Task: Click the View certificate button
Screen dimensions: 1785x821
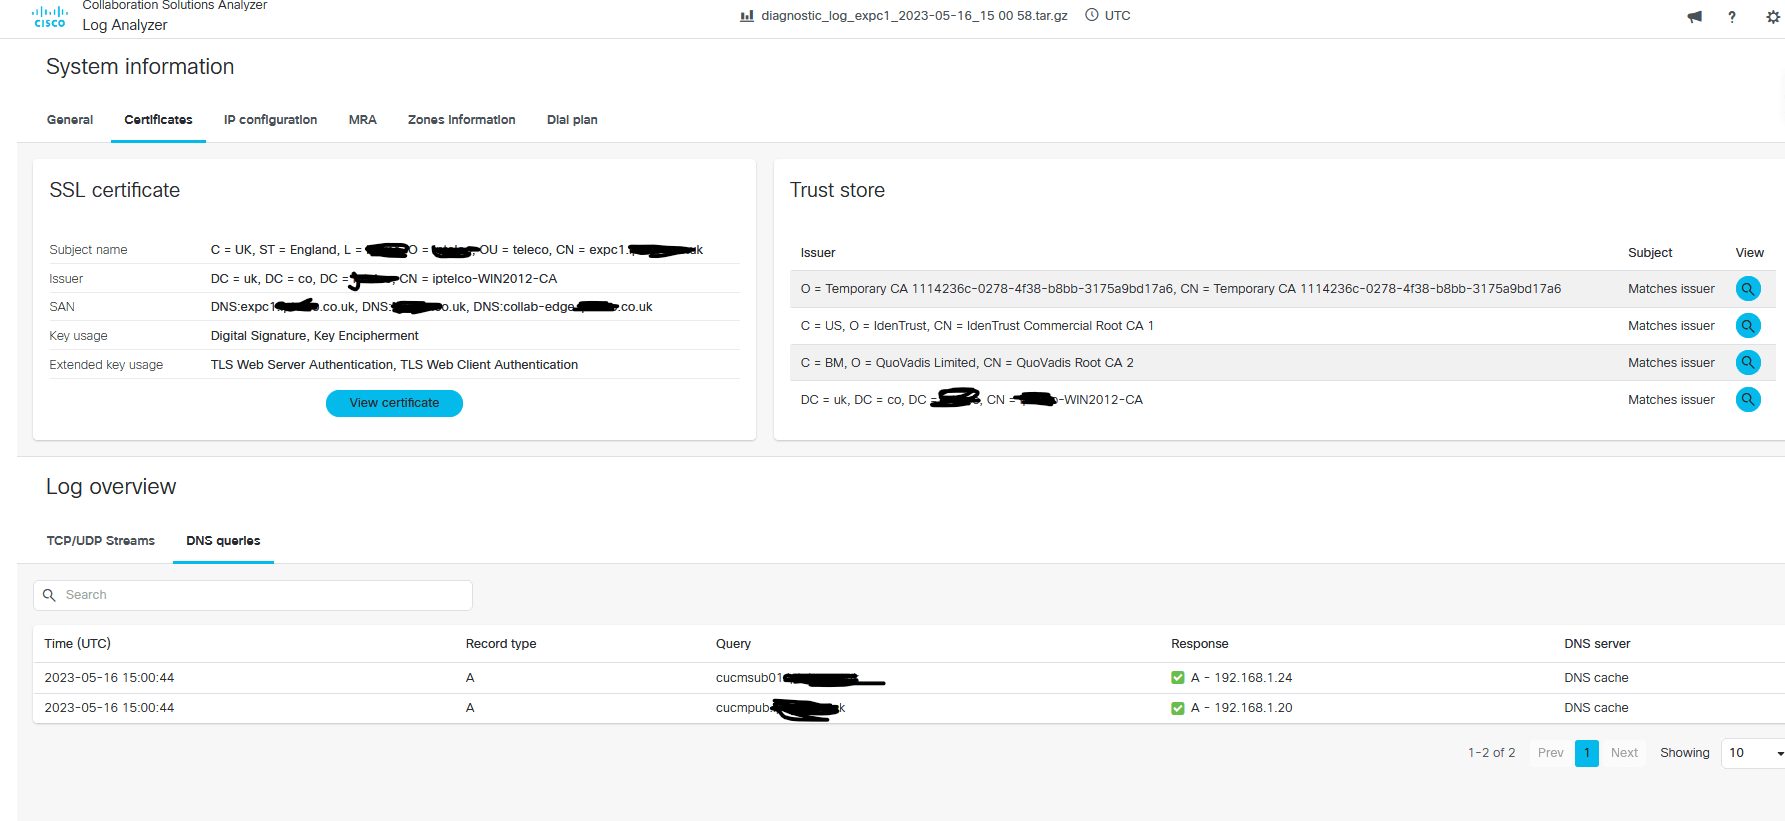Action: 394,403
